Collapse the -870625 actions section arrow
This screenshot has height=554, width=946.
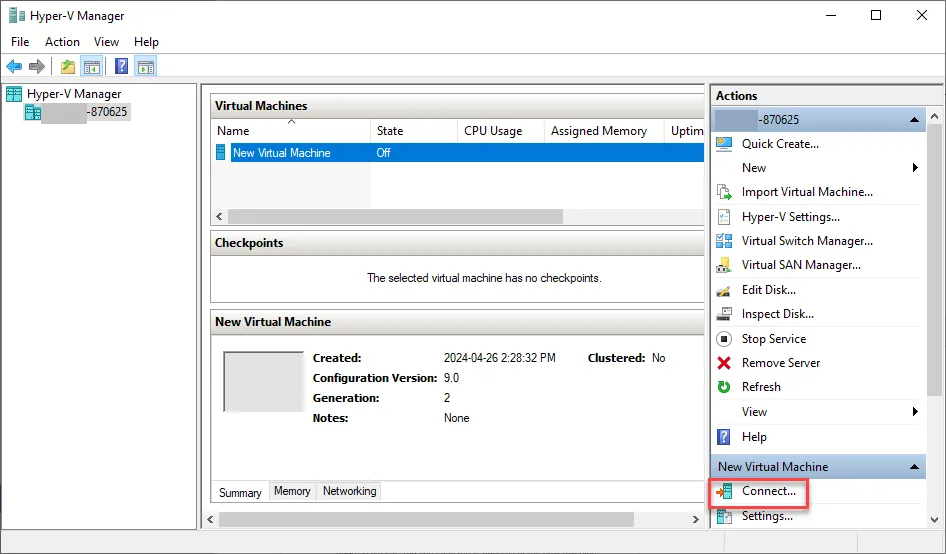click(914, 119)
